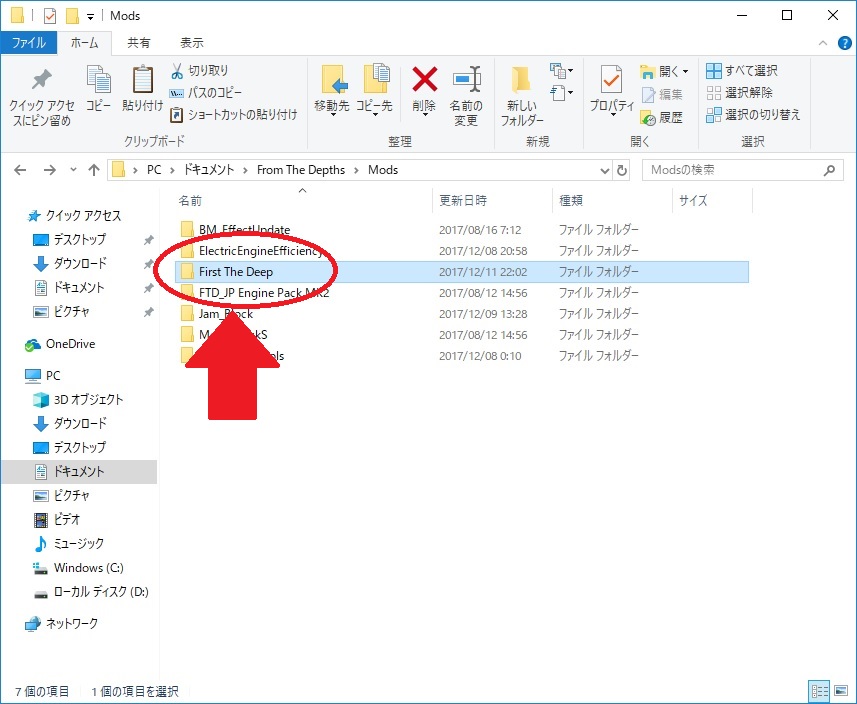This screenshot has width=857, height=704.
Task: Click Invert selection (選択の切り替え)
Action: (752, 115)
